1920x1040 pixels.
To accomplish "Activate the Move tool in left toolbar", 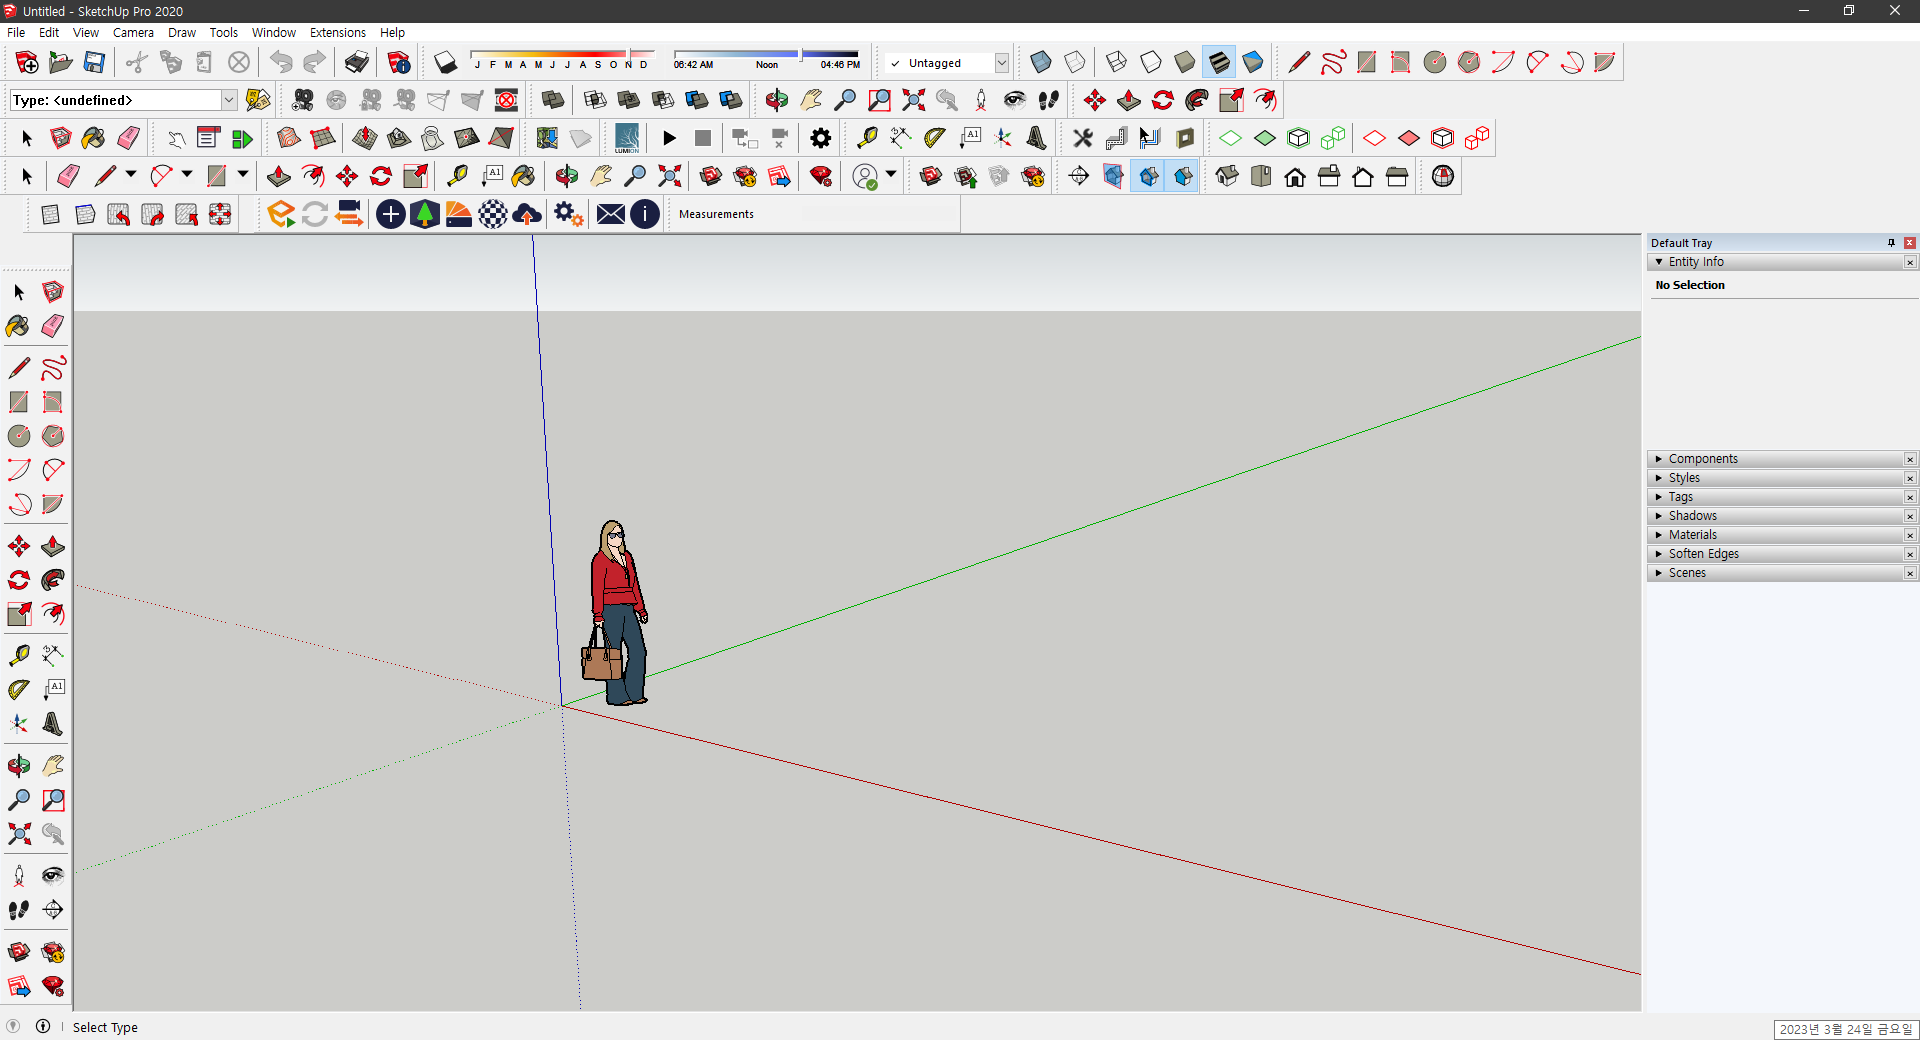I will coord(18,546).
